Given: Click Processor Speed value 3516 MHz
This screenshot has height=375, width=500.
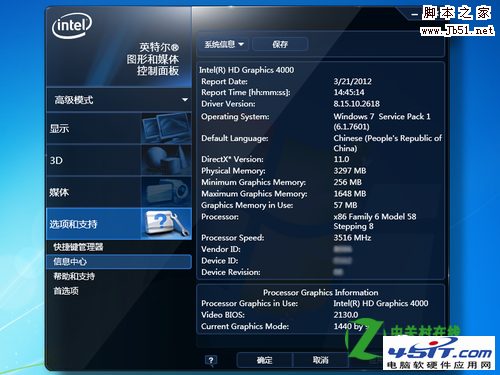Looking at the screenshot, I should [x=352, y=238].
